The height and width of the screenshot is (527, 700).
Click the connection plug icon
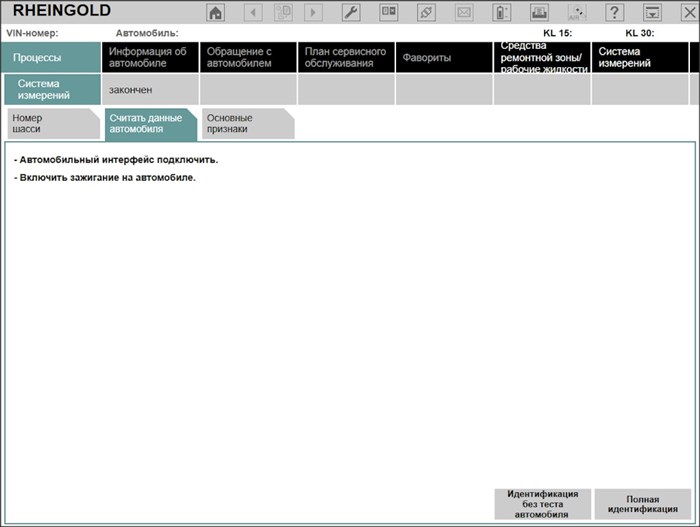(x=426, y=13)
